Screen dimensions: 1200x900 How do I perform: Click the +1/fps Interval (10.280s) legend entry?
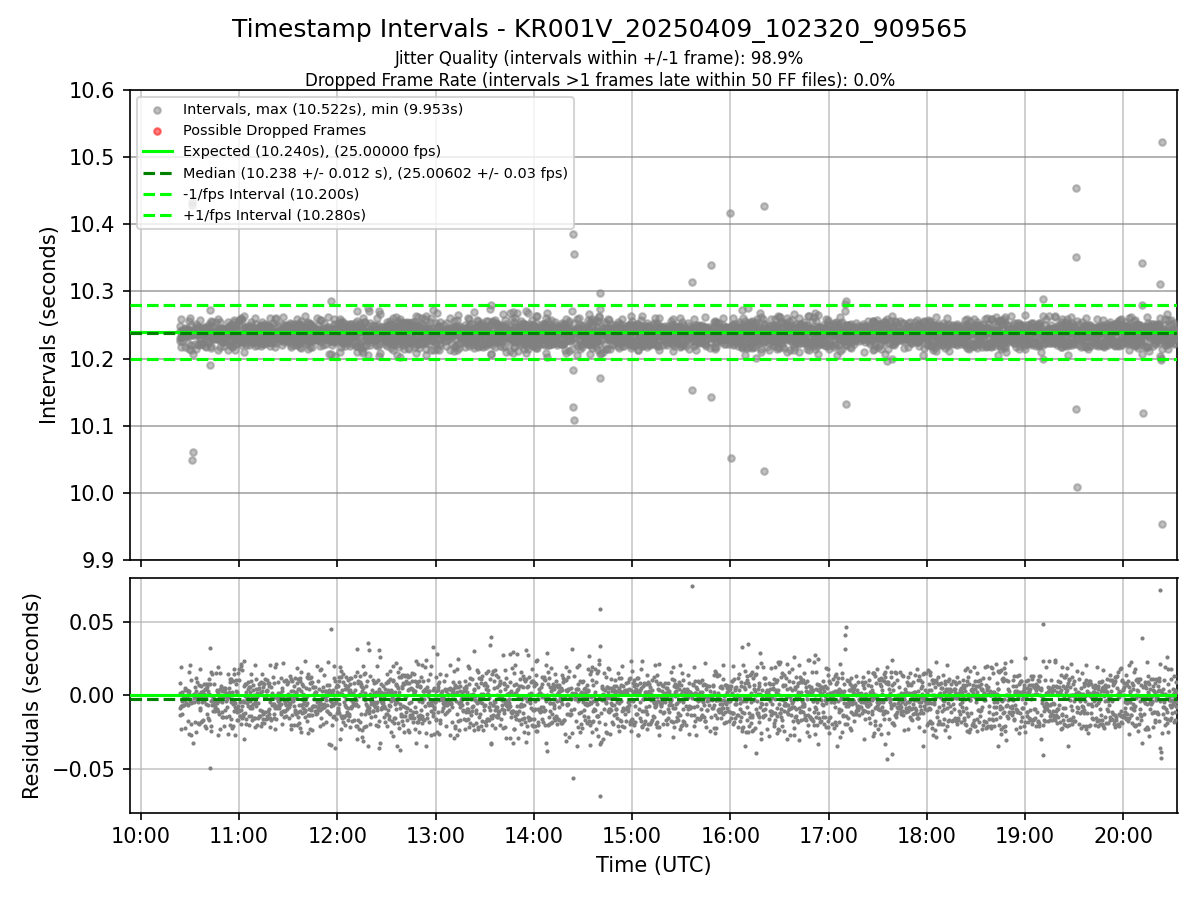[274, 215]
